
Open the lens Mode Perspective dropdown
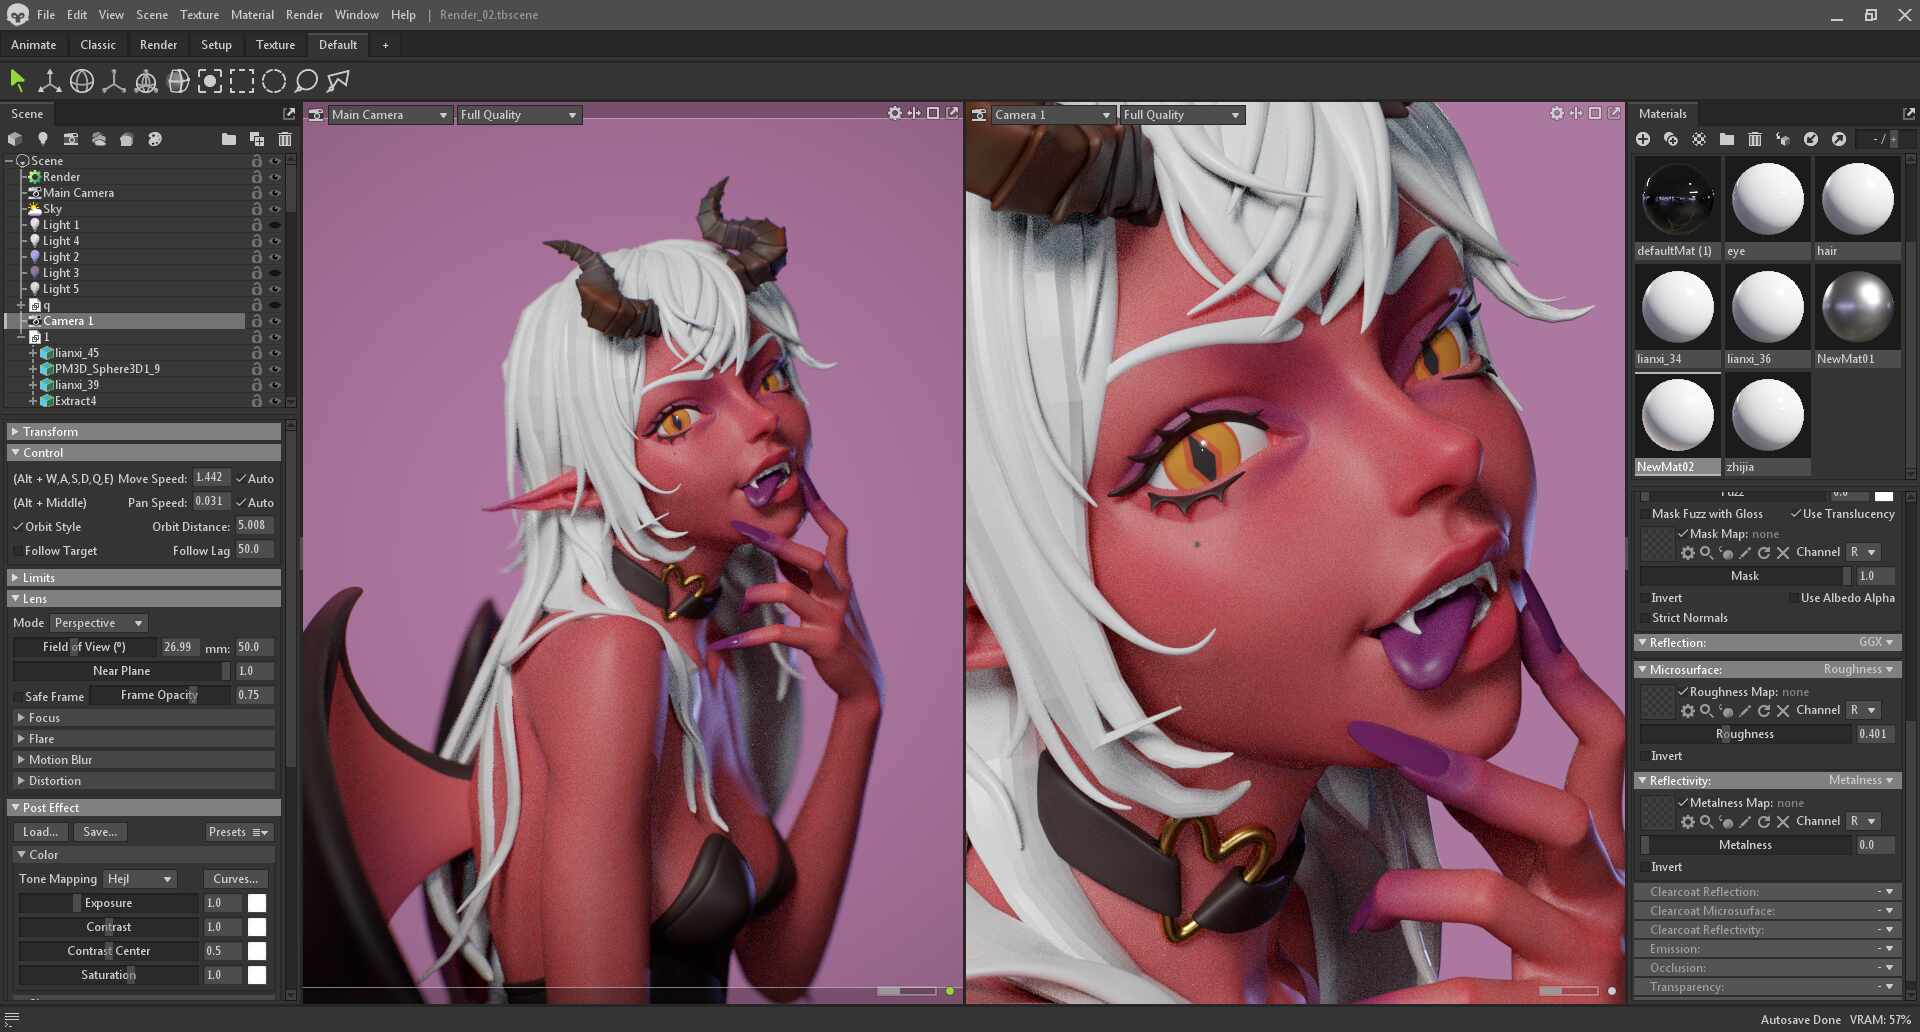pos(99,623)
